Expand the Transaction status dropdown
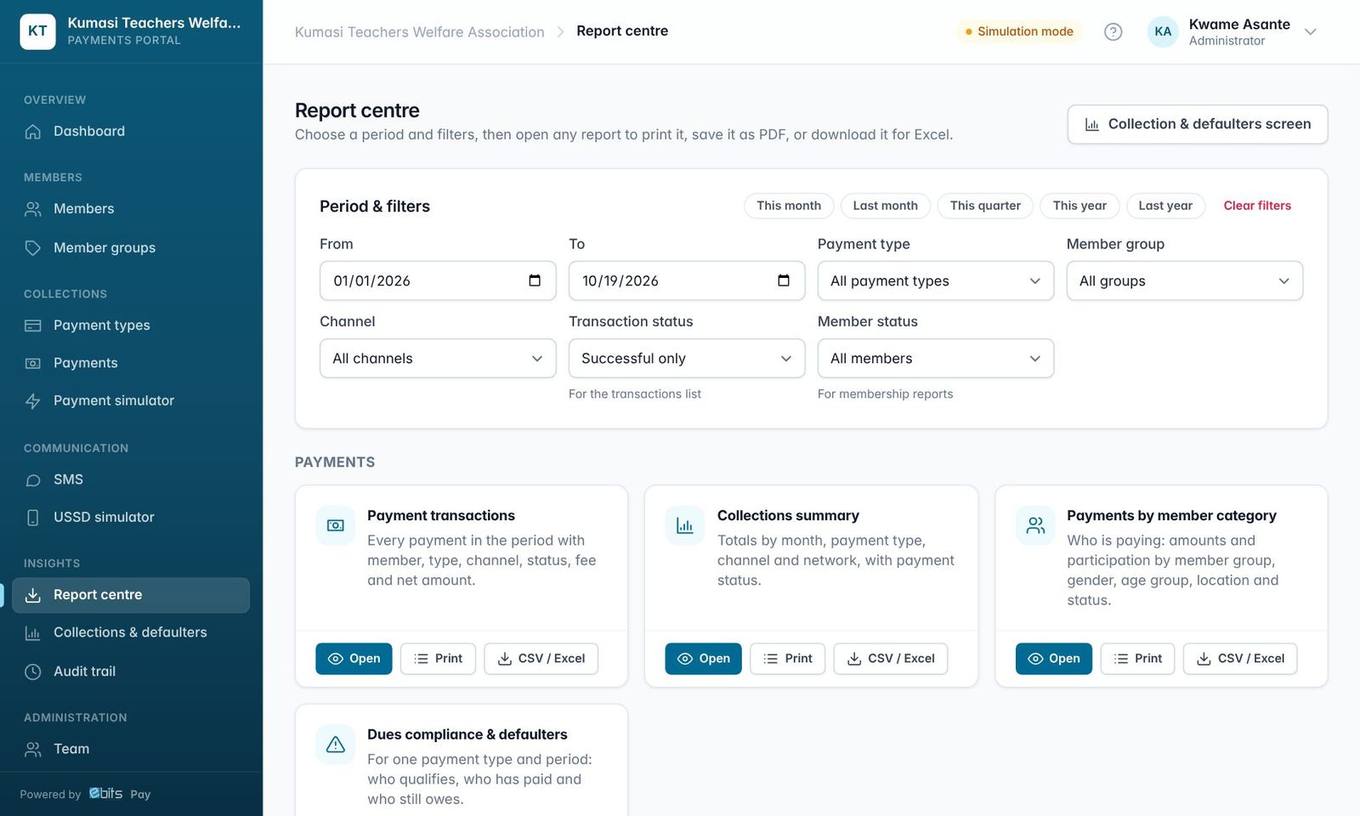This screenshot has height=816, width=1360. 687,358
